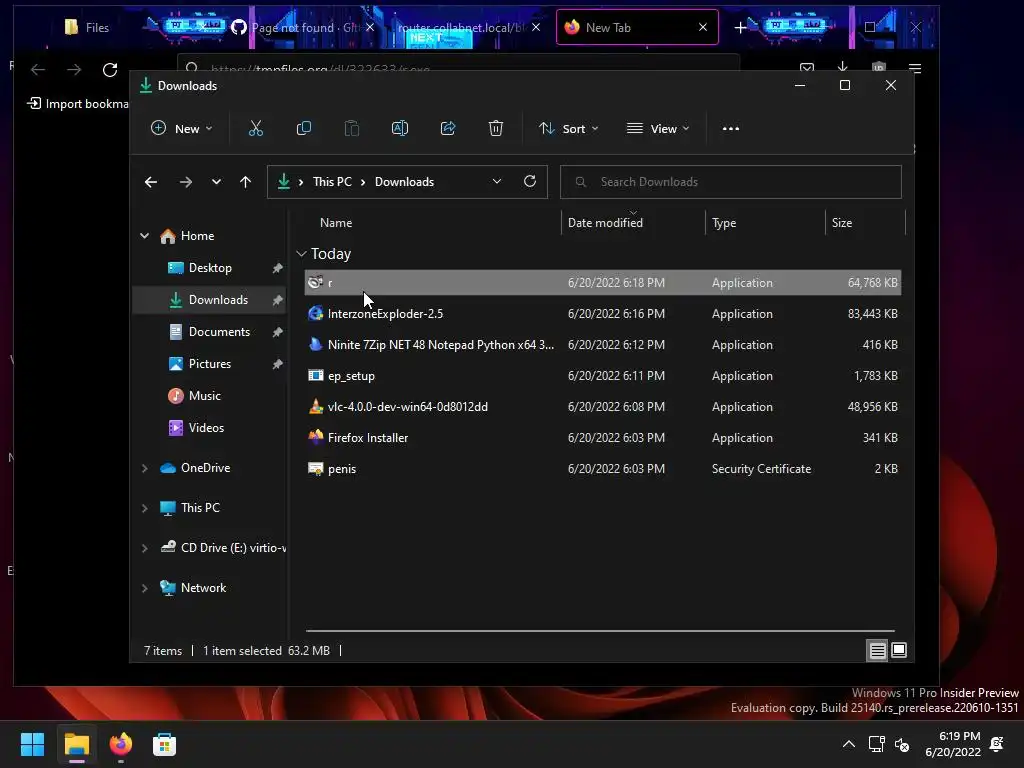
Task: Switch to details view layout icon
Action: tap(877, 650)
